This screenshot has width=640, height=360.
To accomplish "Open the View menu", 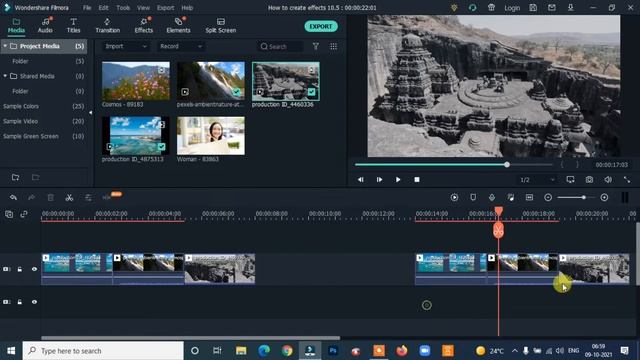I will tap(143, 8).
